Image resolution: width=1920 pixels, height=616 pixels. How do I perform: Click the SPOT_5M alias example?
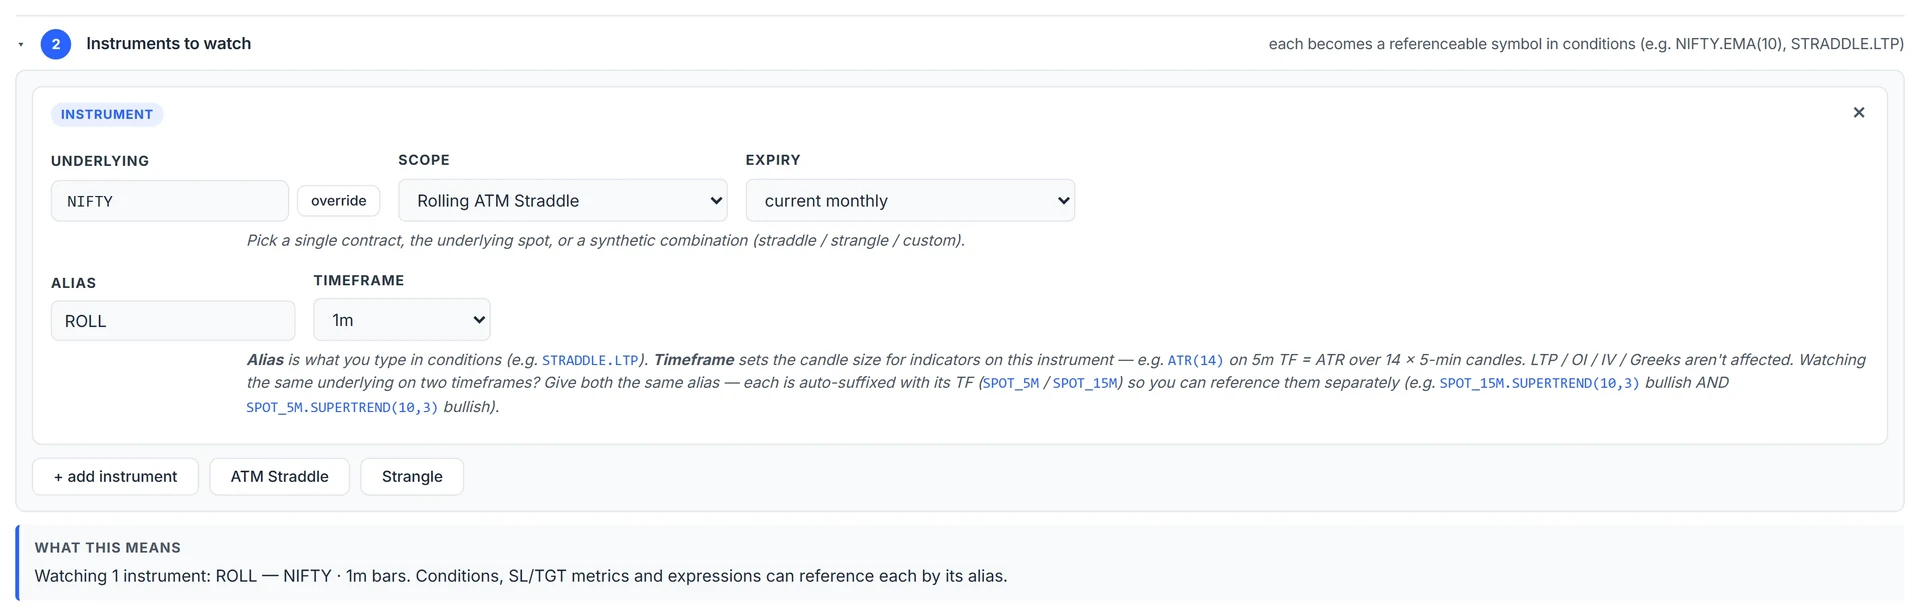pos(1011,383)
